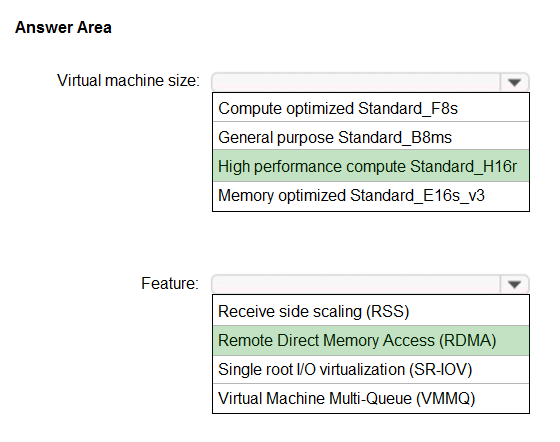Click the Answer Area heading

[x=63, y=27]
